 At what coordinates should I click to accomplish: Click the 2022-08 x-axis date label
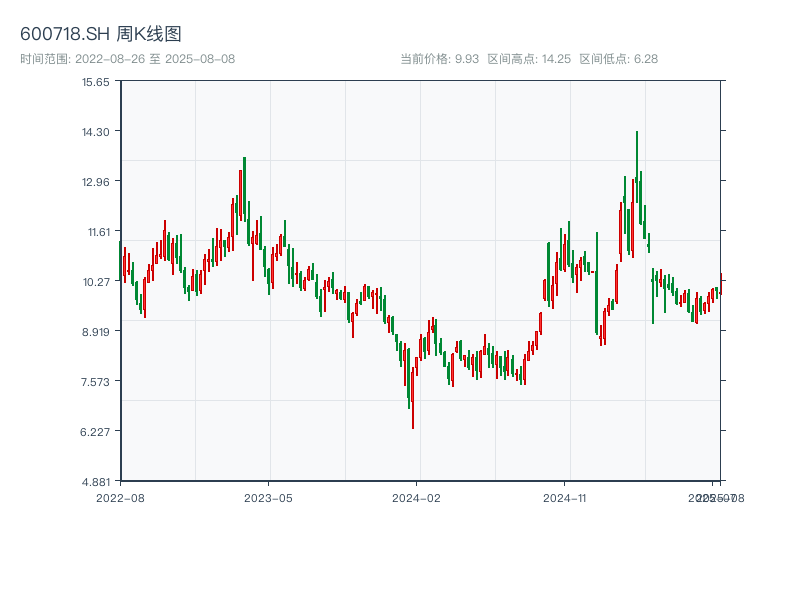coord(120,497)
